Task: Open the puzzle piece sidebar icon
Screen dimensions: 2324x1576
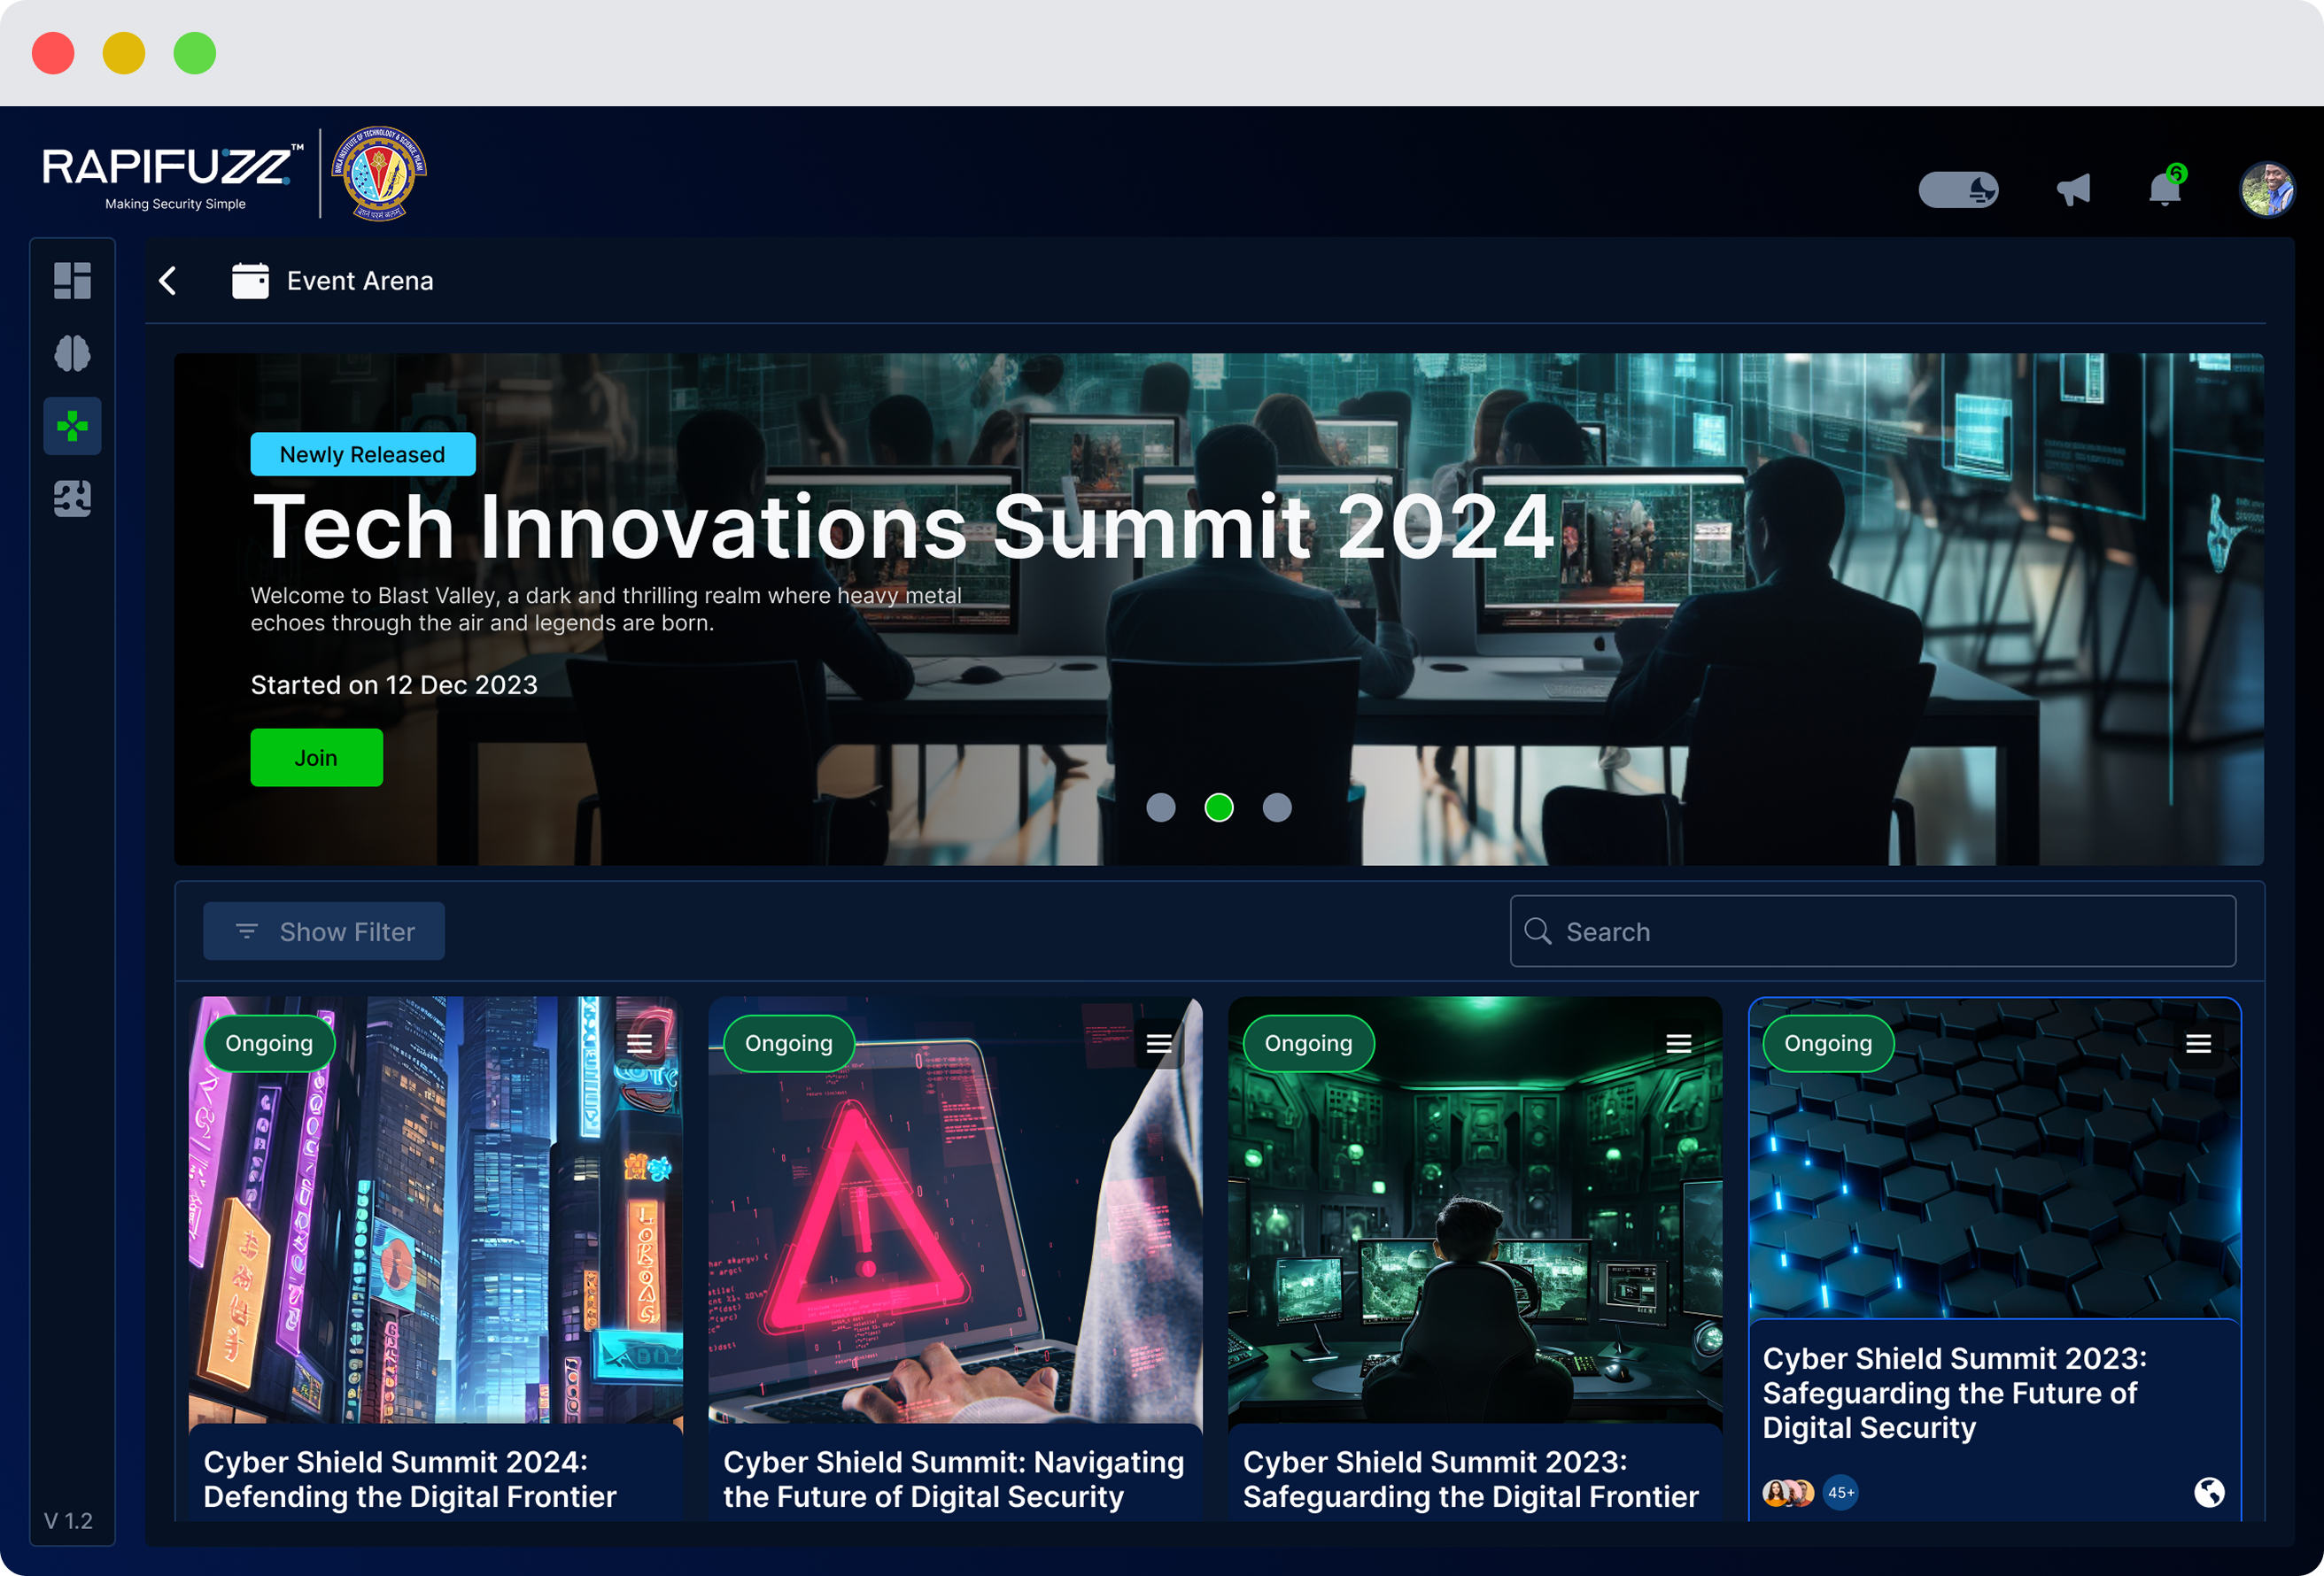Action: point(72,498)
